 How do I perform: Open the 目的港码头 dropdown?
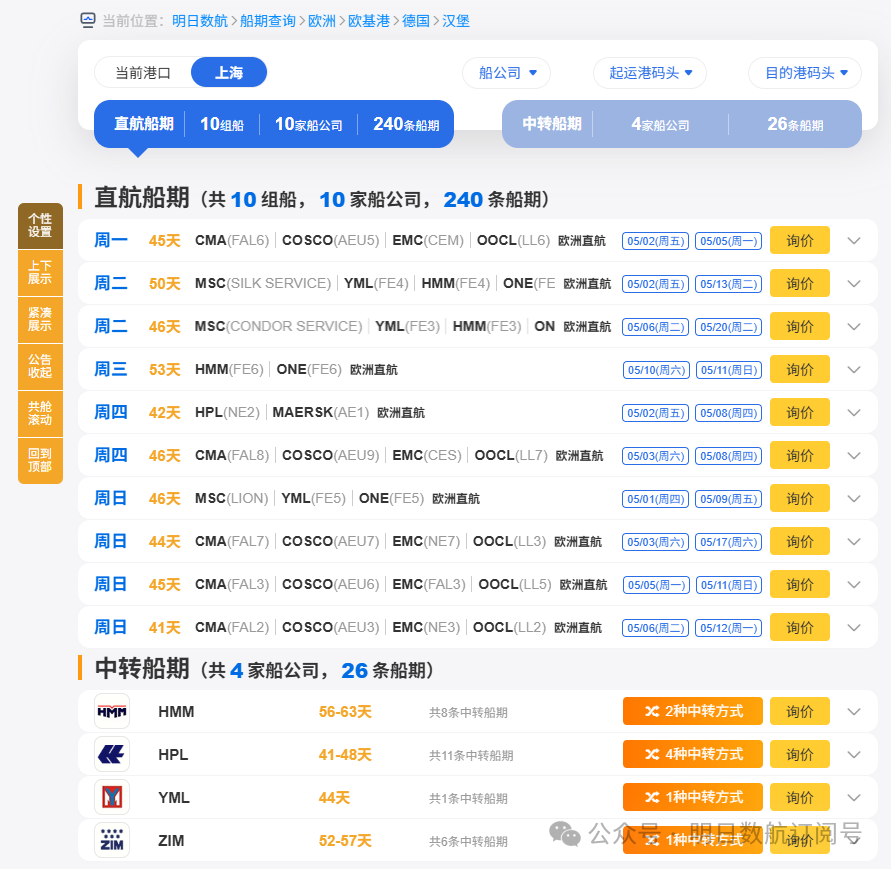click(805, 73)
